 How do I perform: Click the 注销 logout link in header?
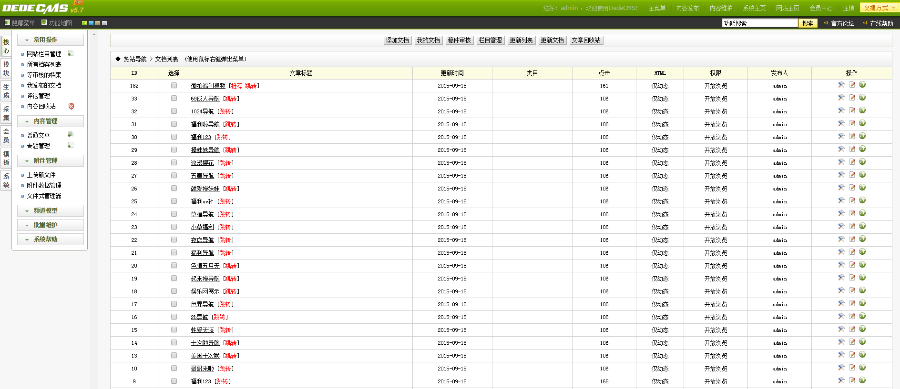tap(848, 8)
